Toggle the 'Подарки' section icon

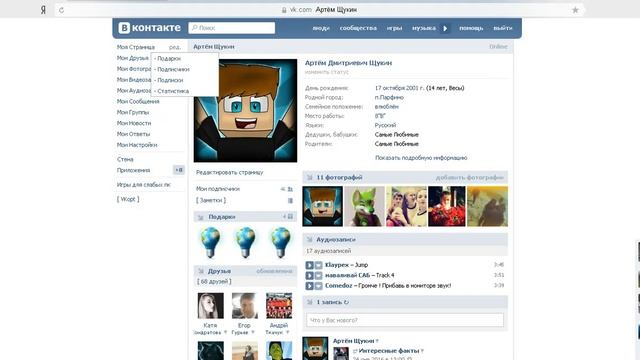(200, 217)
